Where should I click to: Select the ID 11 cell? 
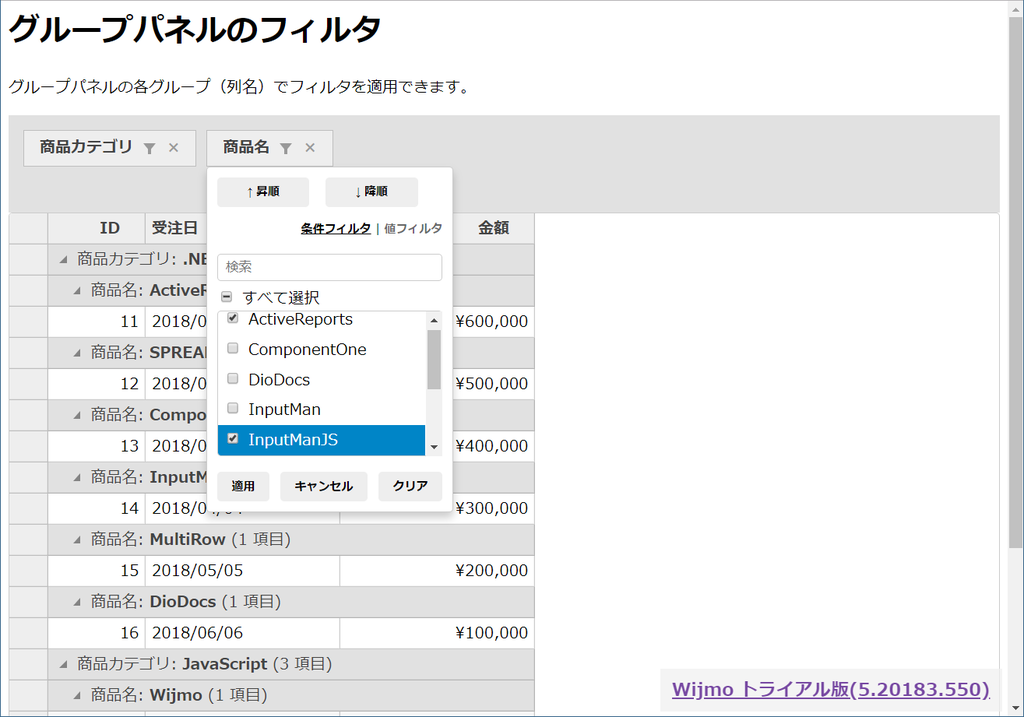pyautogui.click(x=97, y=321)
